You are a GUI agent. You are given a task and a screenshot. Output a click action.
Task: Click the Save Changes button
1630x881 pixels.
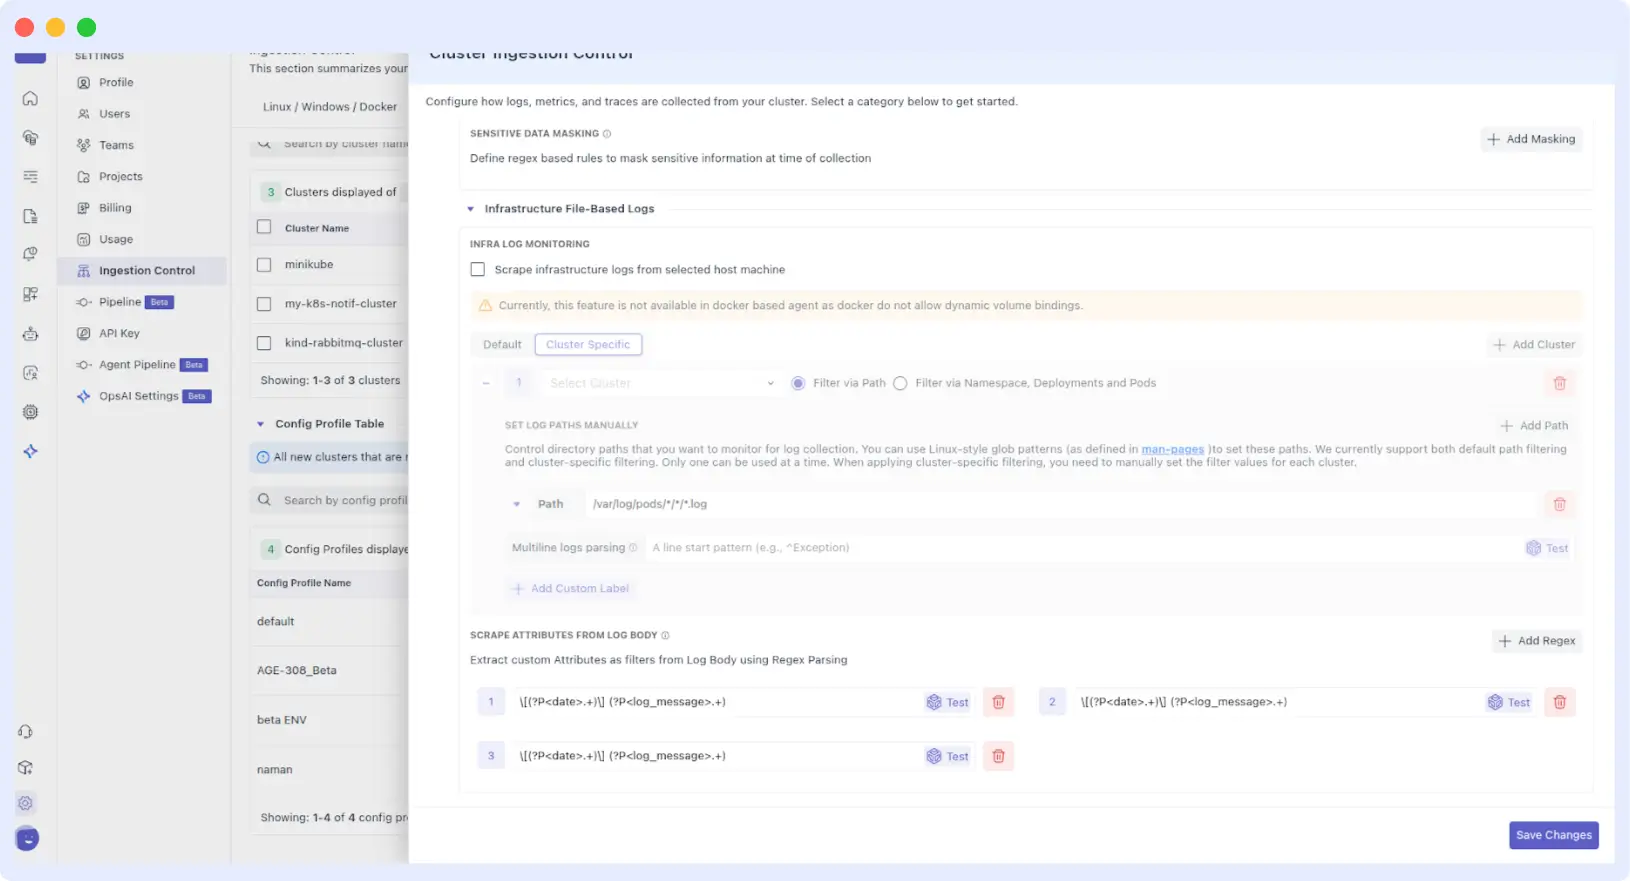(1553, 835)
